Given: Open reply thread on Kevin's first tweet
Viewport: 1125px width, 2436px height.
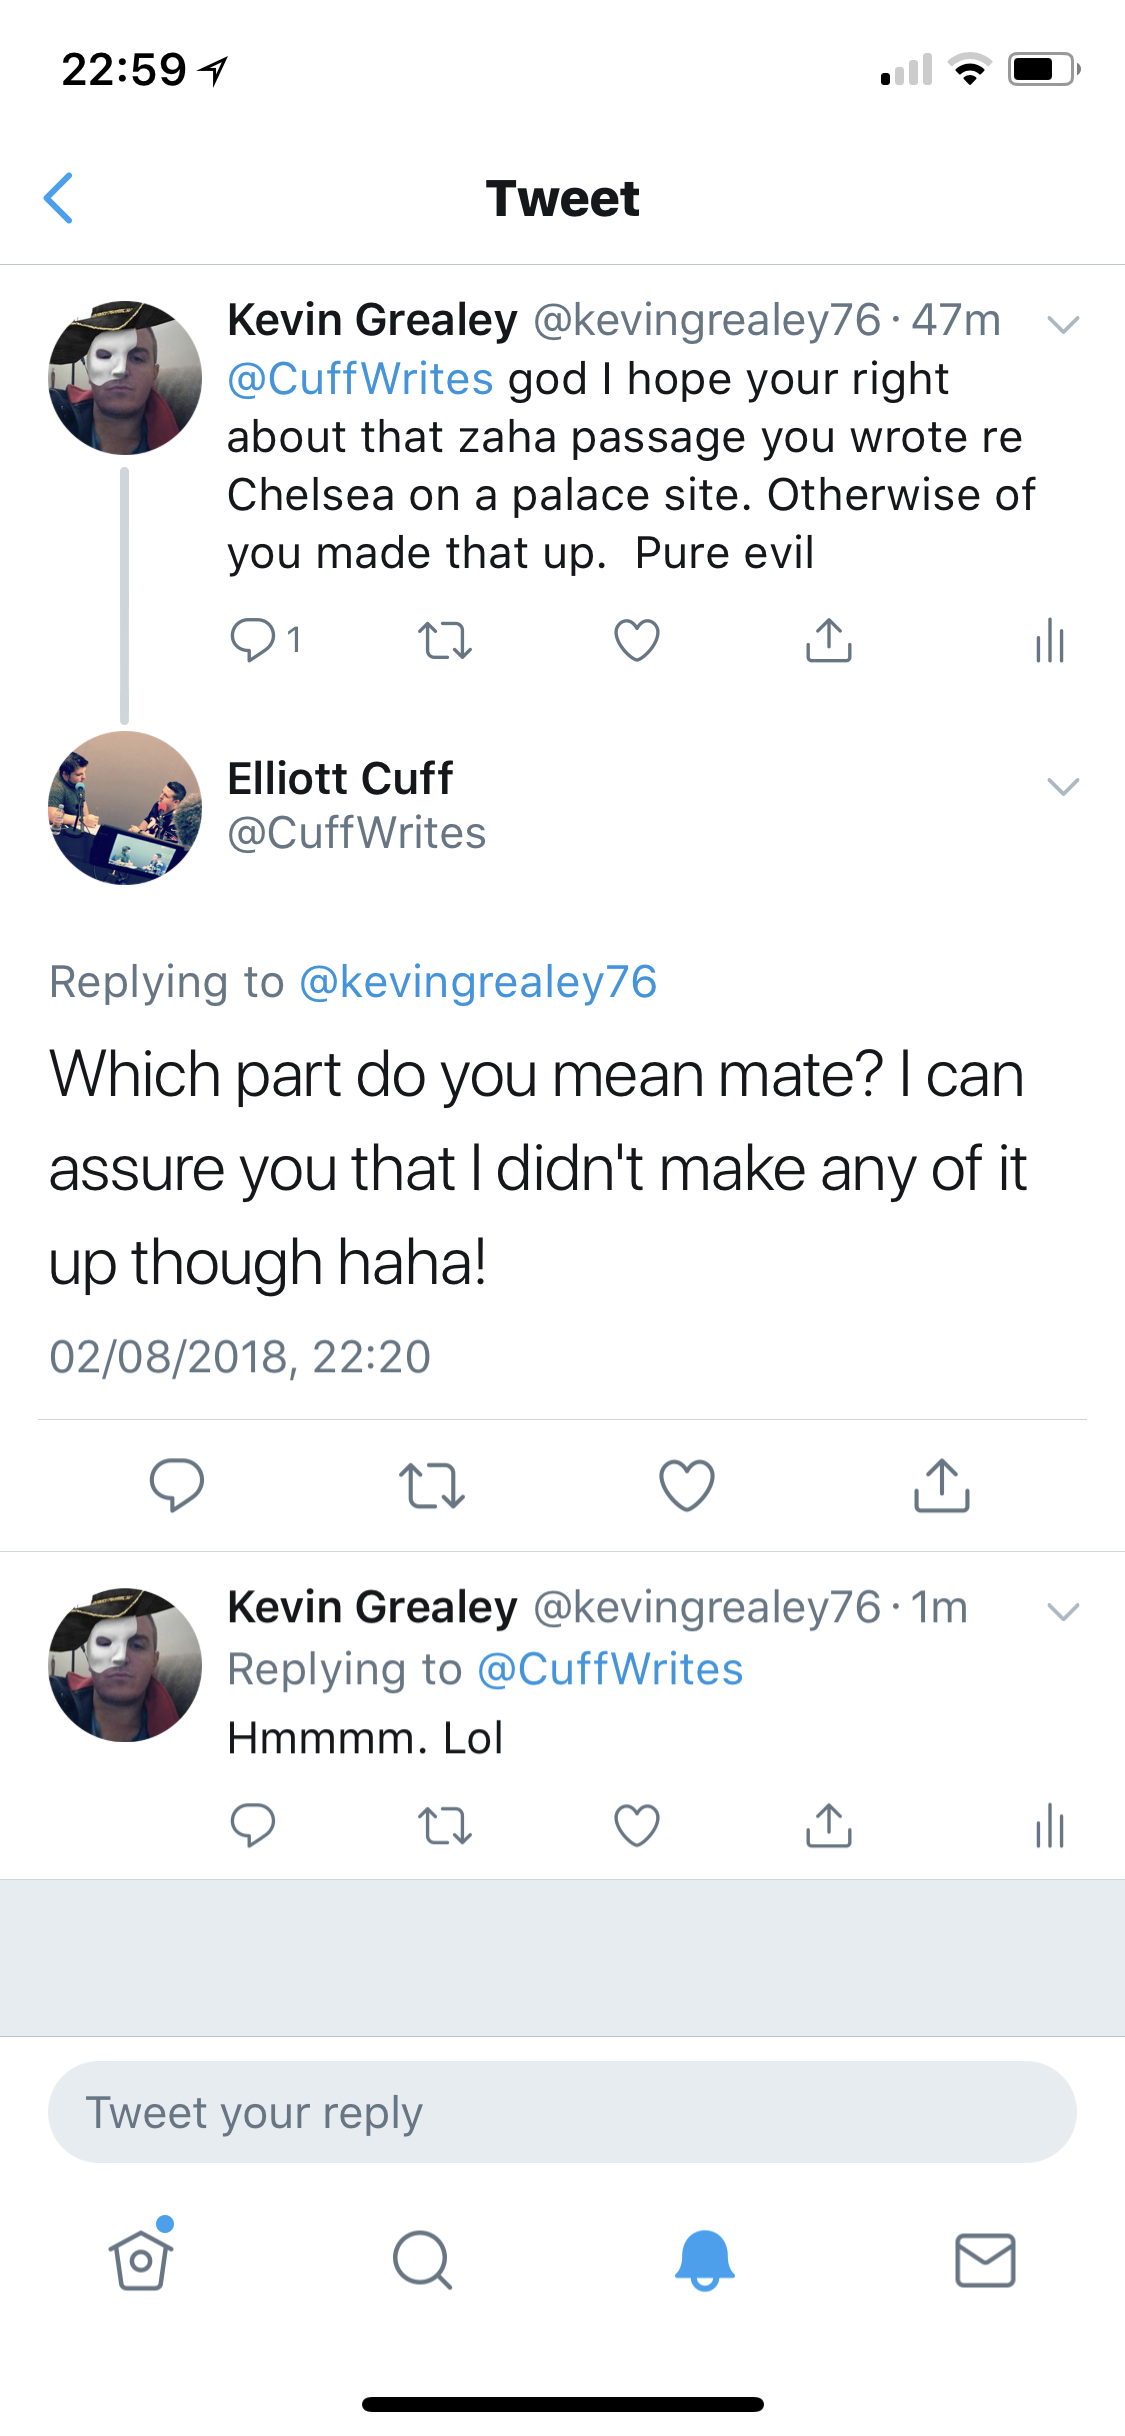Looking at the screenshot, I should pyautogui.click(x=253, y=641).
